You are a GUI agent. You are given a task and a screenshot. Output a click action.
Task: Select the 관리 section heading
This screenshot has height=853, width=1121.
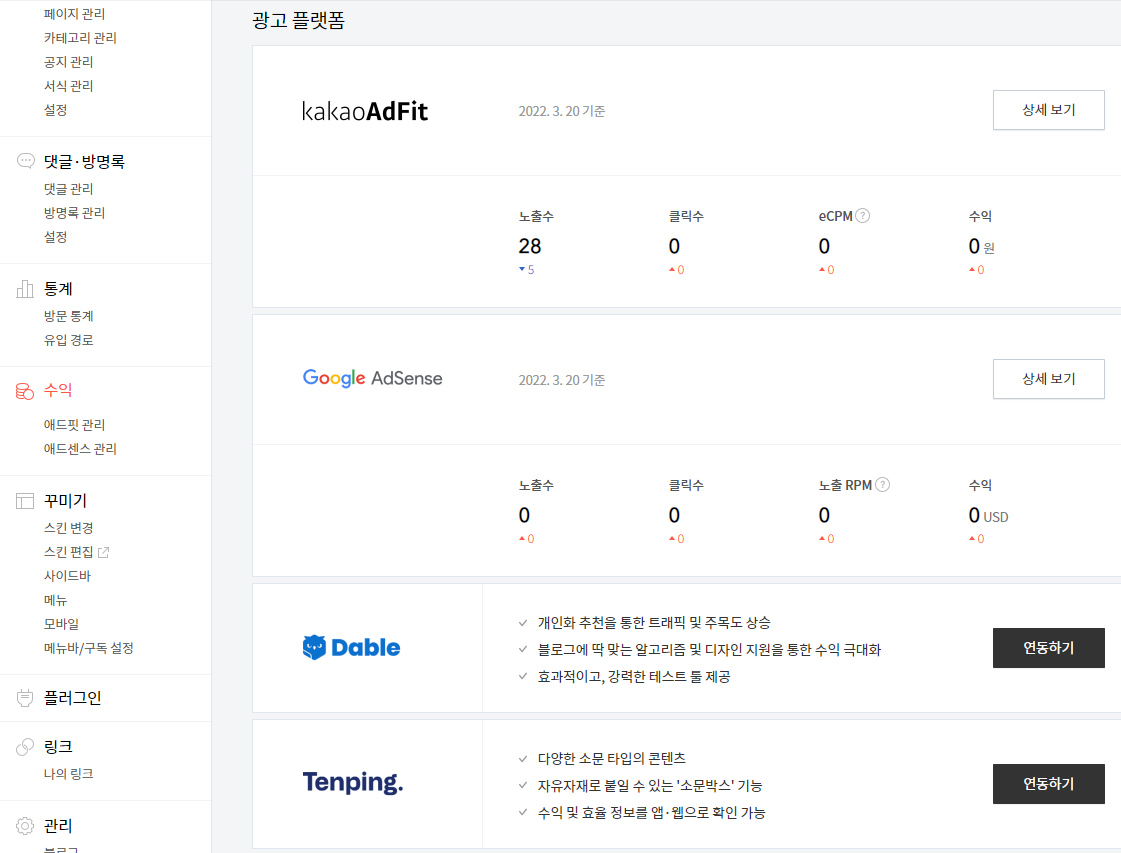(58, 826)
